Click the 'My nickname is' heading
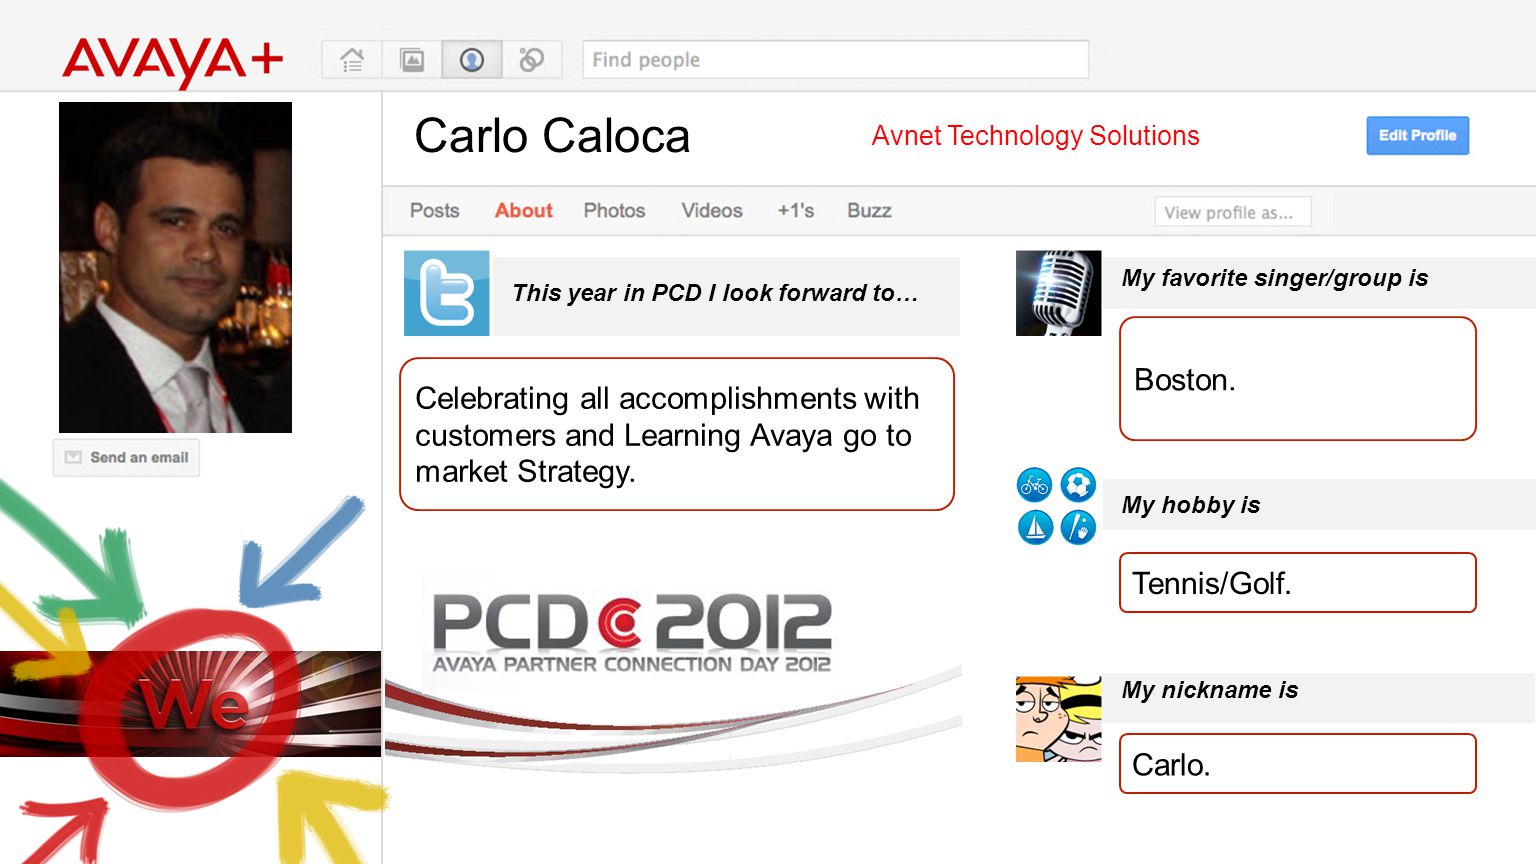 1210,690
